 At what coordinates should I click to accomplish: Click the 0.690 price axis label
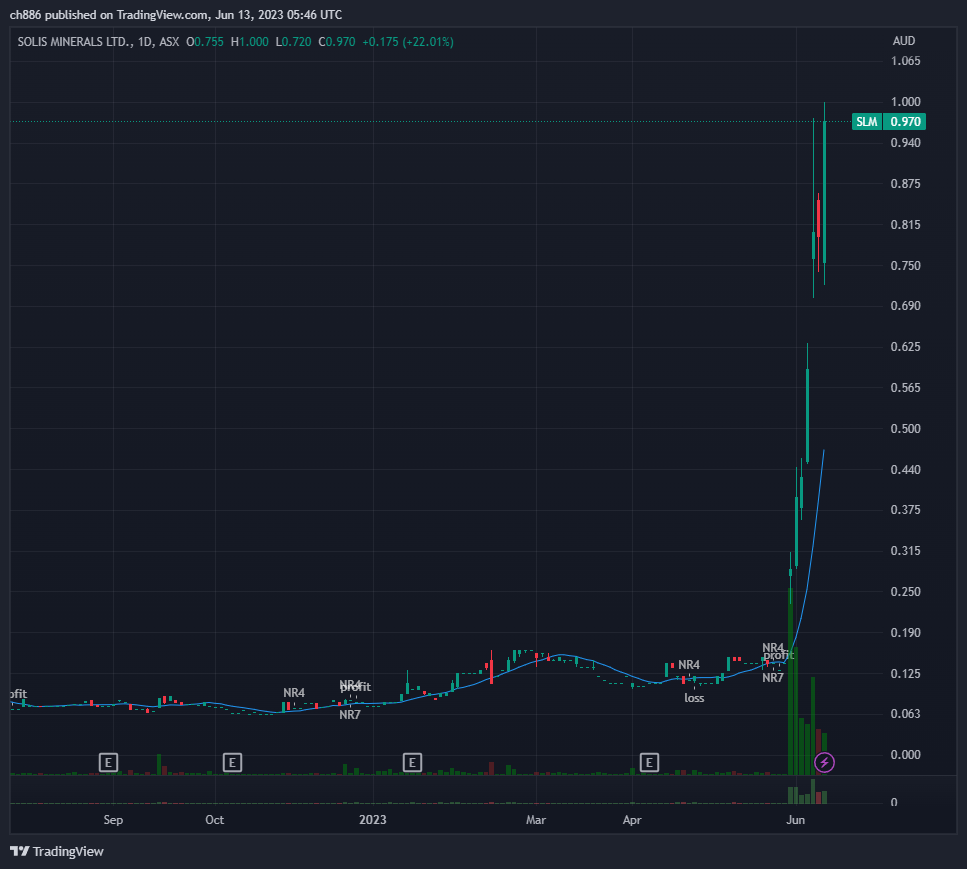click(905, 306)
